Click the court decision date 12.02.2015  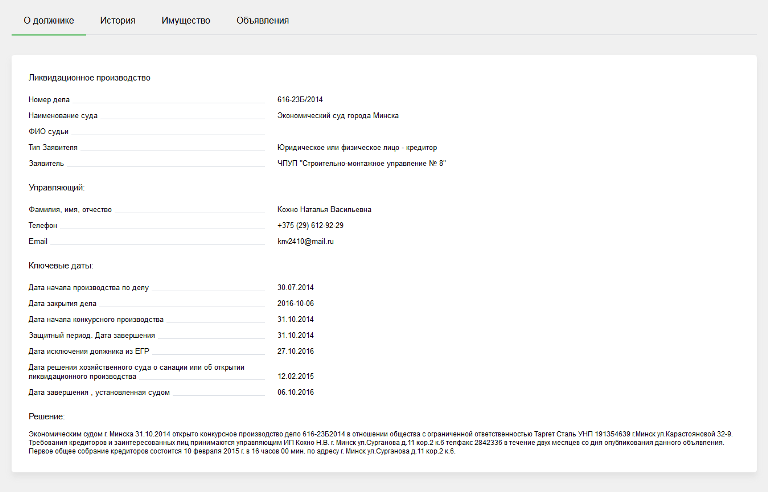[296, 377]
